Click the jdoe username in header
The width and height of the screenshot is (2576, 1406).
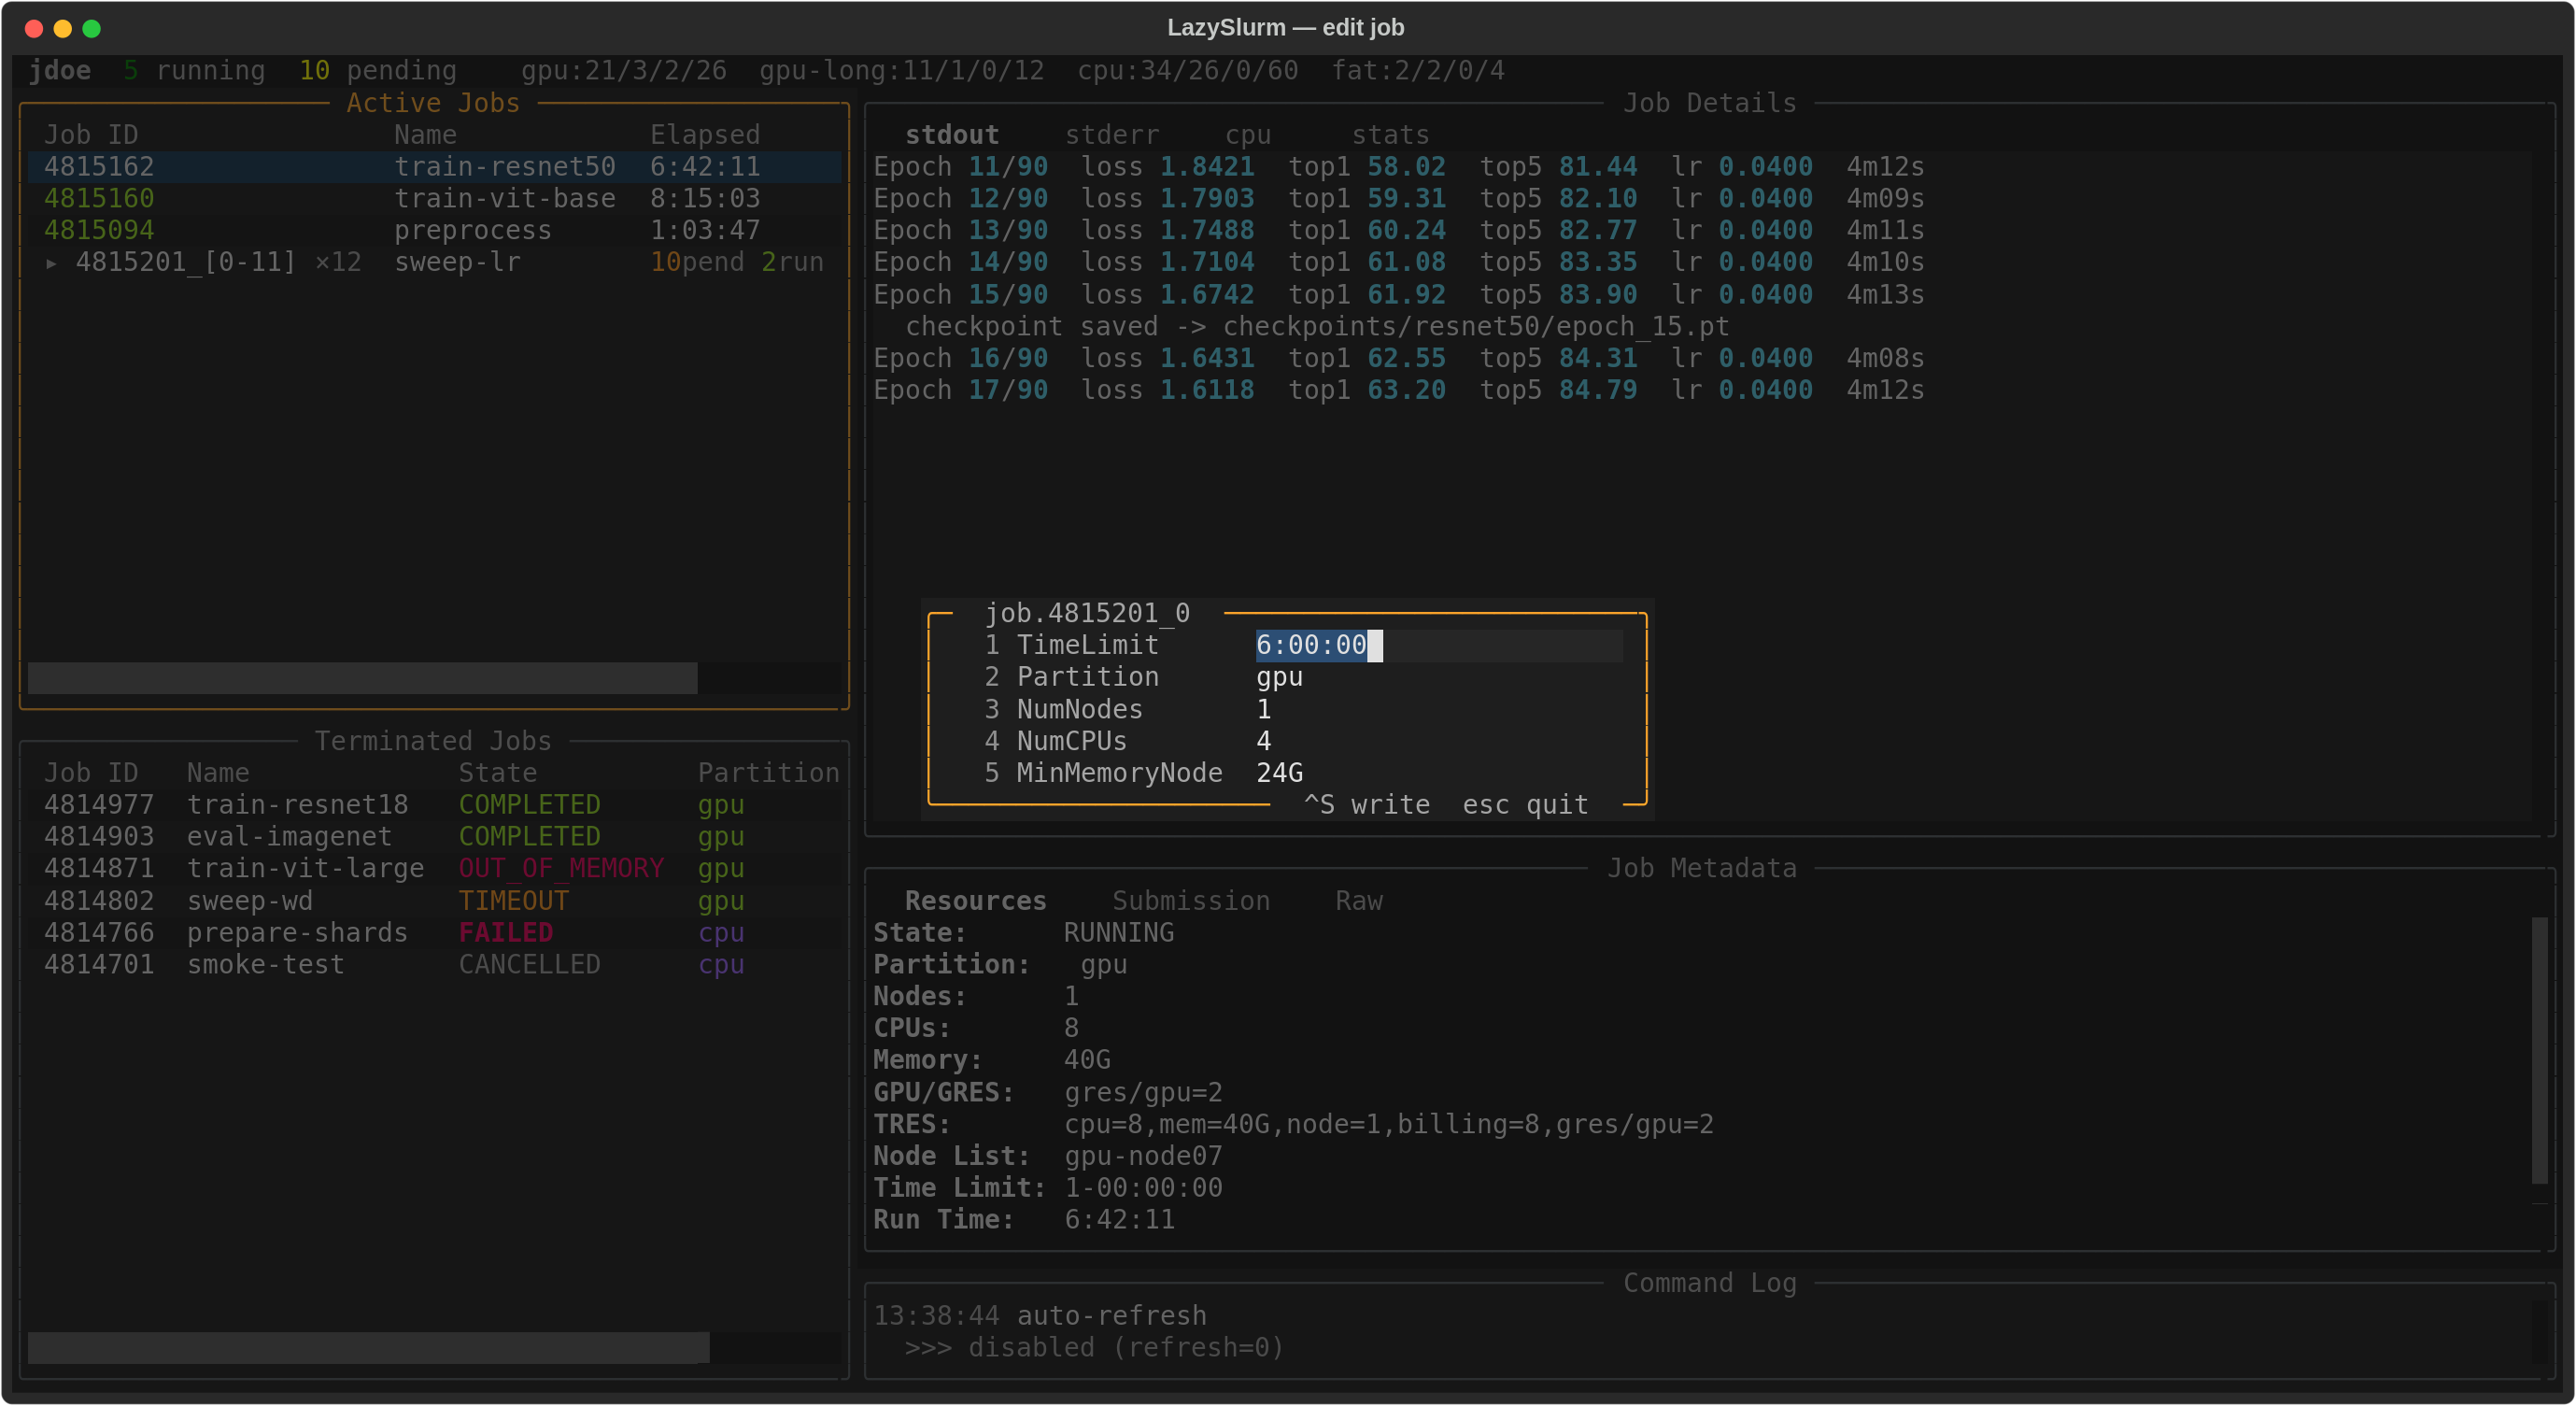(x=60, y=71)
